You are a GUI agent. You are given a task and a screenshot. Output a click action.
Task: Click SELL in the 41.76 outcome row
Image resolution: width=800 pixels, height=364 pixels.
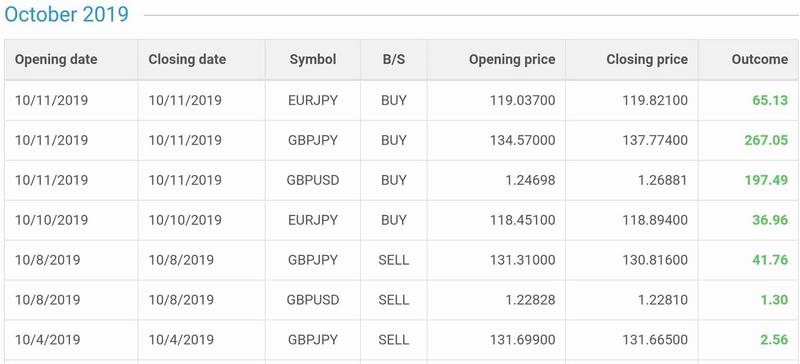tap(393, 260)
